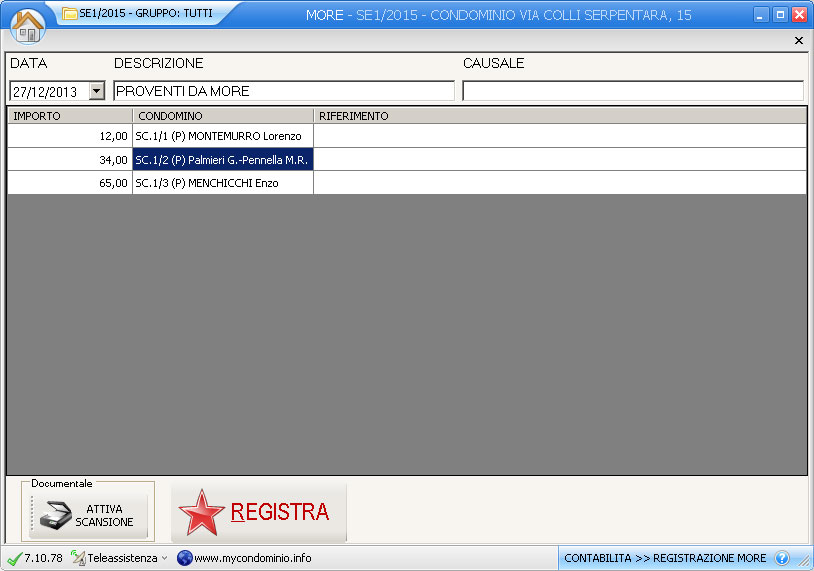Select the MENCHICCHI Enzo condomino cell

tap(222, 183)
